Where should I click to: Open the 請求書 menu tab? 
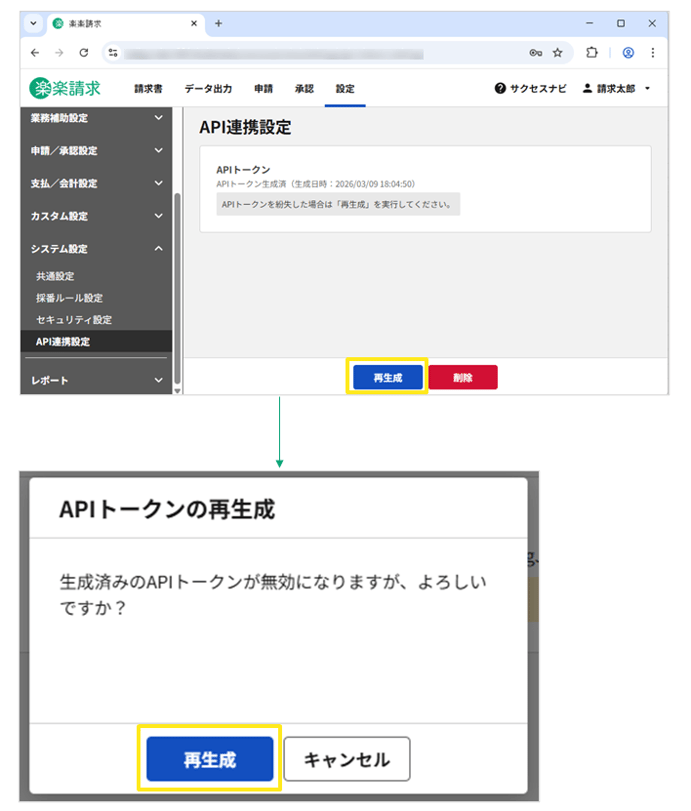pyautogui.click(x=149, y=89)
